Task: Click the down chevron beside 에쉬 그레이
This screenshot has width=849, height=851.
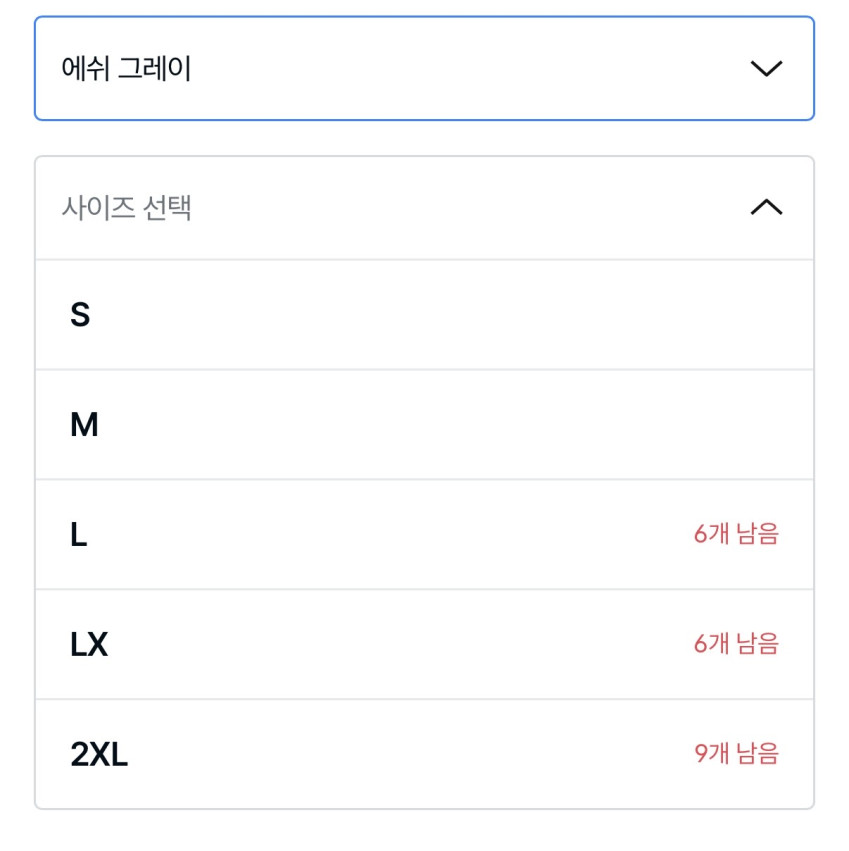Action: click(x=766, y=69)
